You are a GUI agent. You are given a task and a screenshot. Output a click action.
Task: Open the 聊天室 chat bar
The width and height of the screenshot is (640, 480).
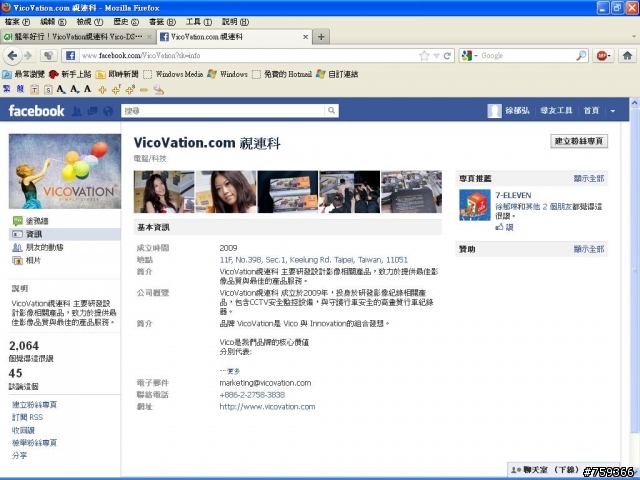[x=563, y=470]
